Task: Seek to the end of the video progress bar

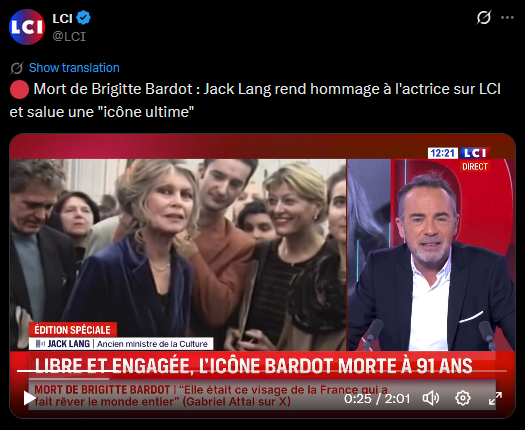Action: tap(506, 371)
